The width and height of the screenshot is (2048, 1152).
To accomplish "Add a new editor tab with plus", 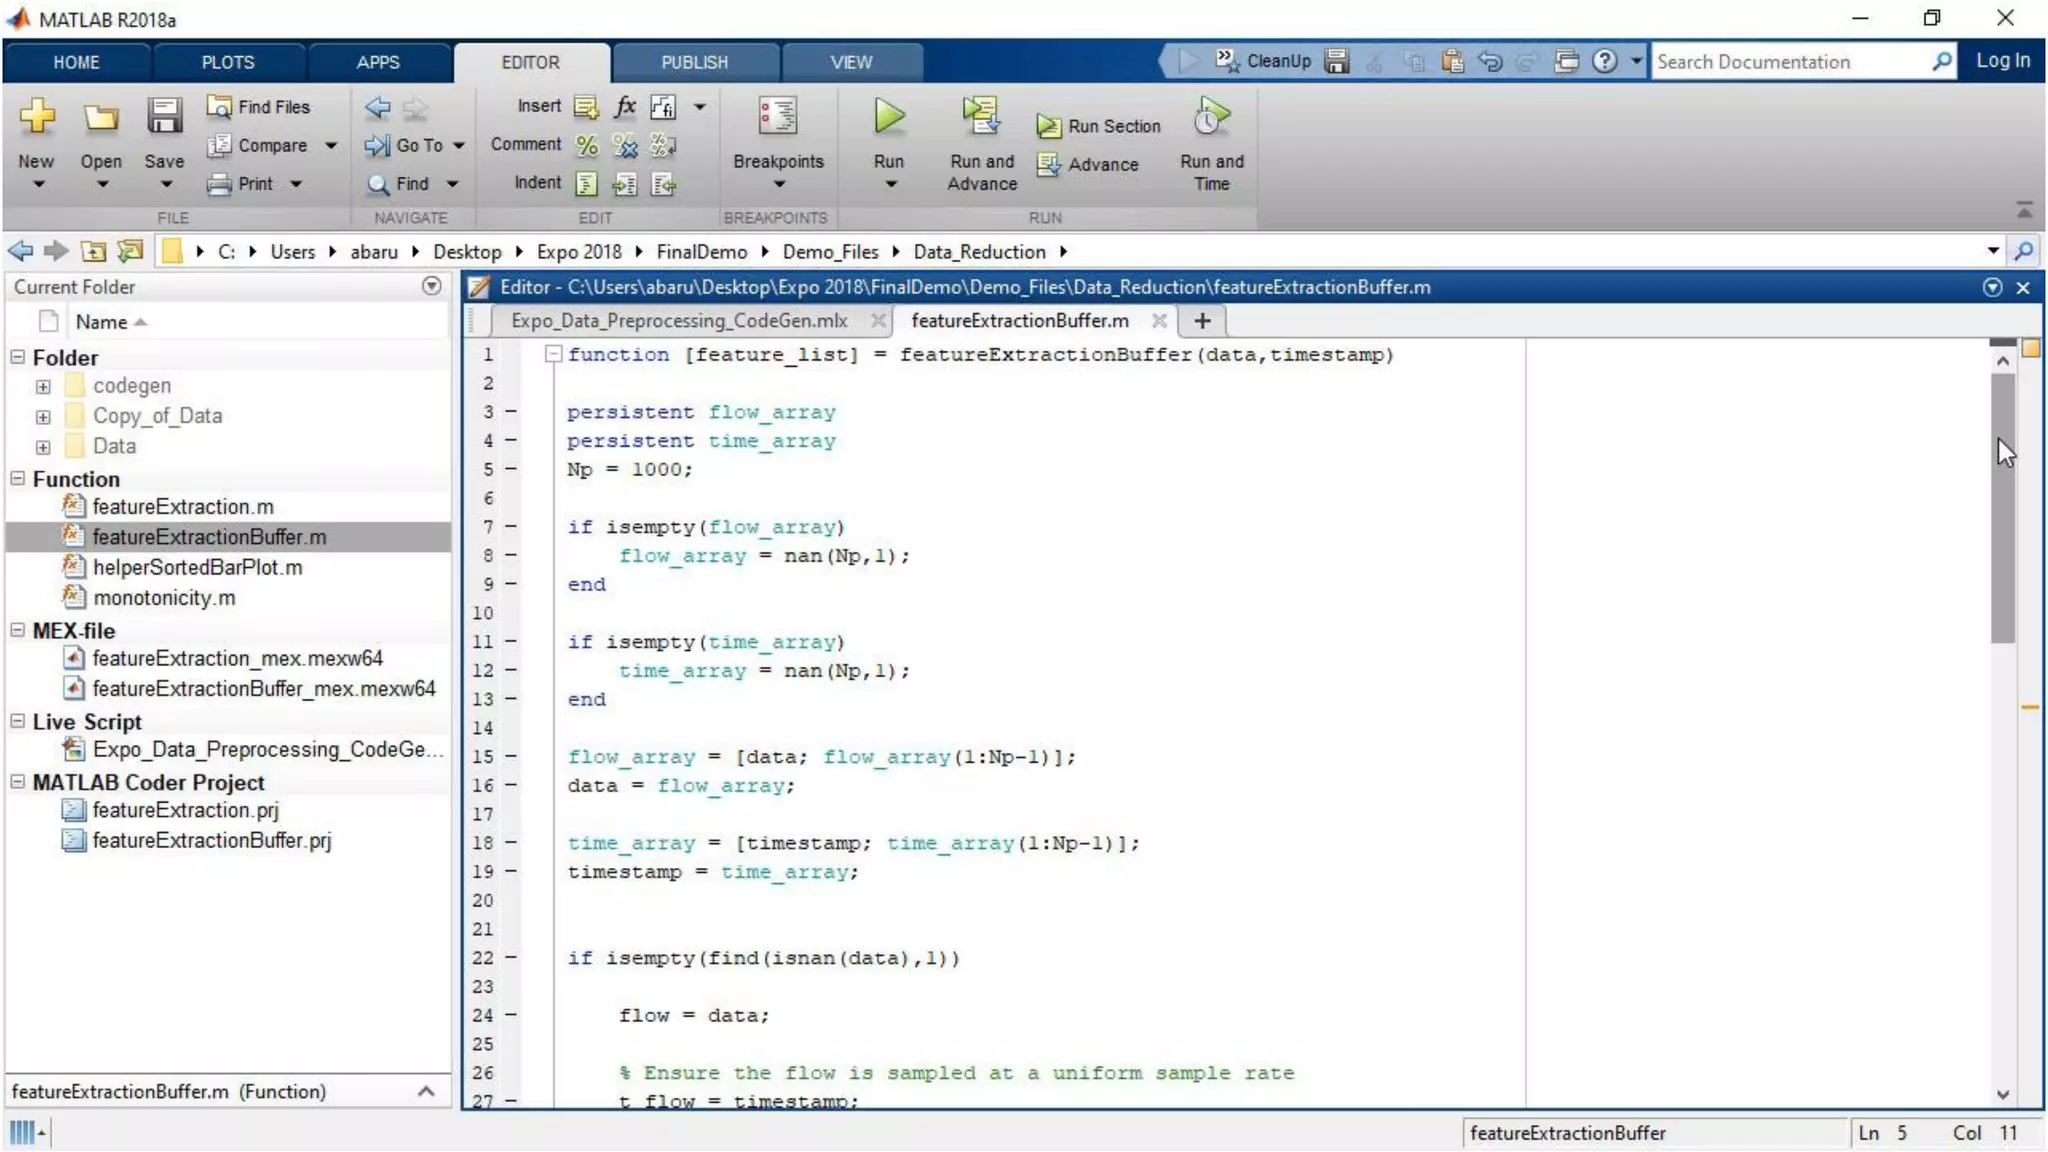I will tap(1202, 320).
